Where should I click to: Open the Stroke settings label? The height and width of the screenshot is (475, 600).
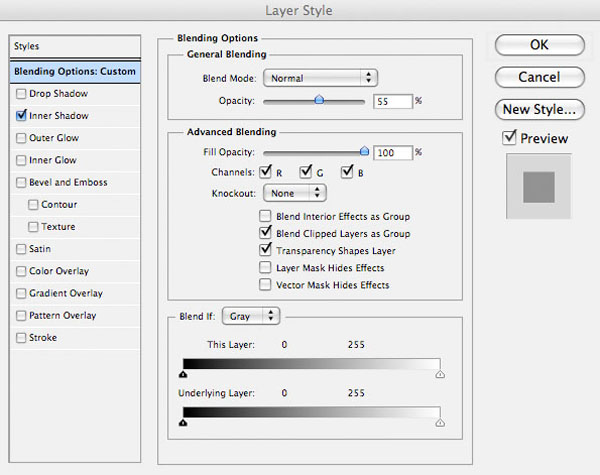click(43, 338)
